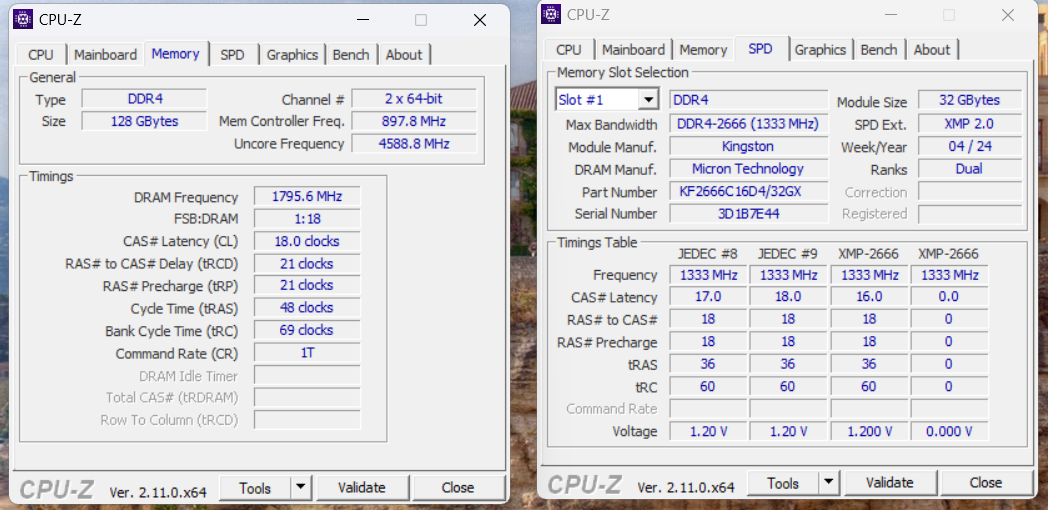Go to Bench tab in the SPD window
The height and width of the screenshot is (510, 1048).
[879, 49]
